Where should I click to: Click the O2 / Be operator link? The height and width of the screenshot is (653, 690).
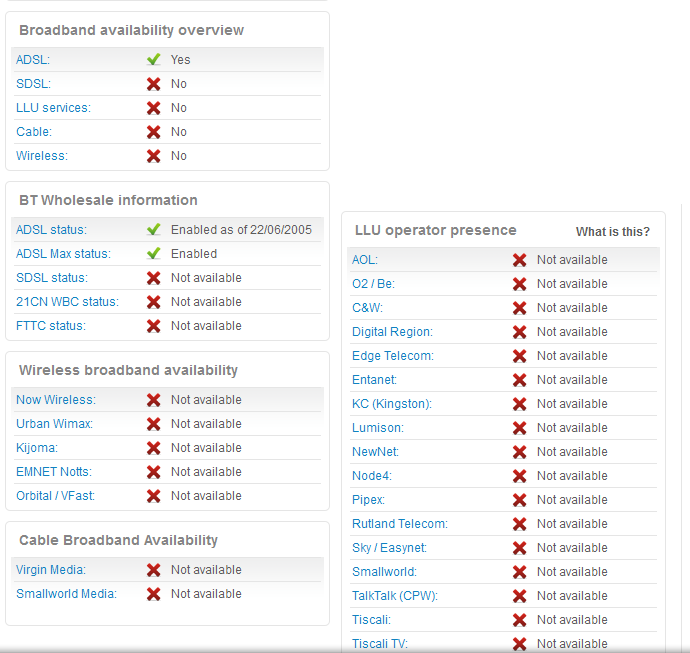373,284
